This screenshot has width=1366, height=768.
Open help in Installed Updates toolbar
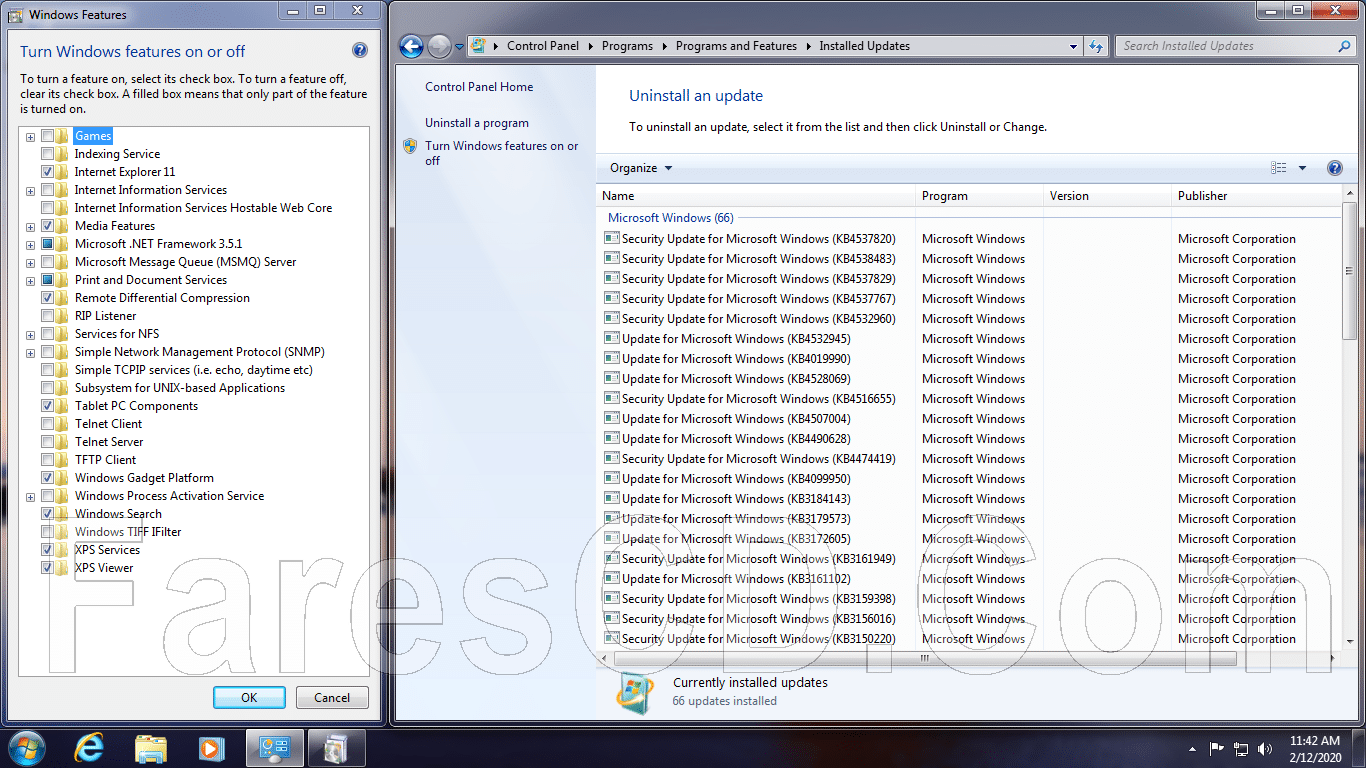1334,168
